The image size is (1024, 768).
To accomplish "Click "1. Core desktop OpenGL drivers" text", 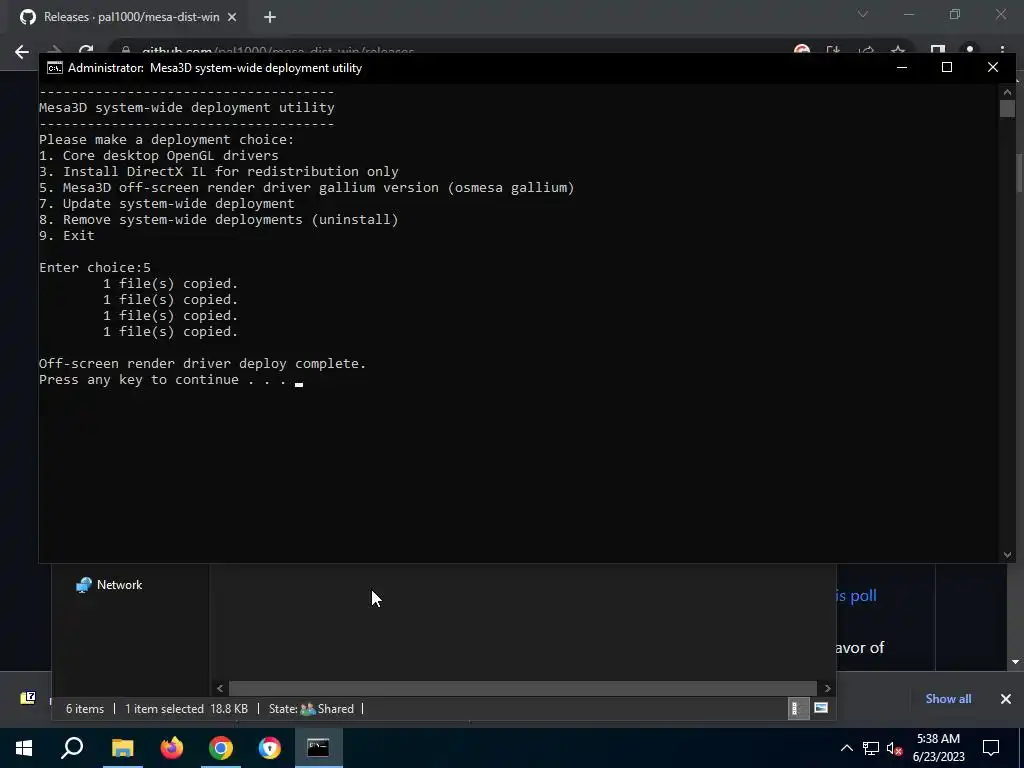I will click(x=159, y=155).
